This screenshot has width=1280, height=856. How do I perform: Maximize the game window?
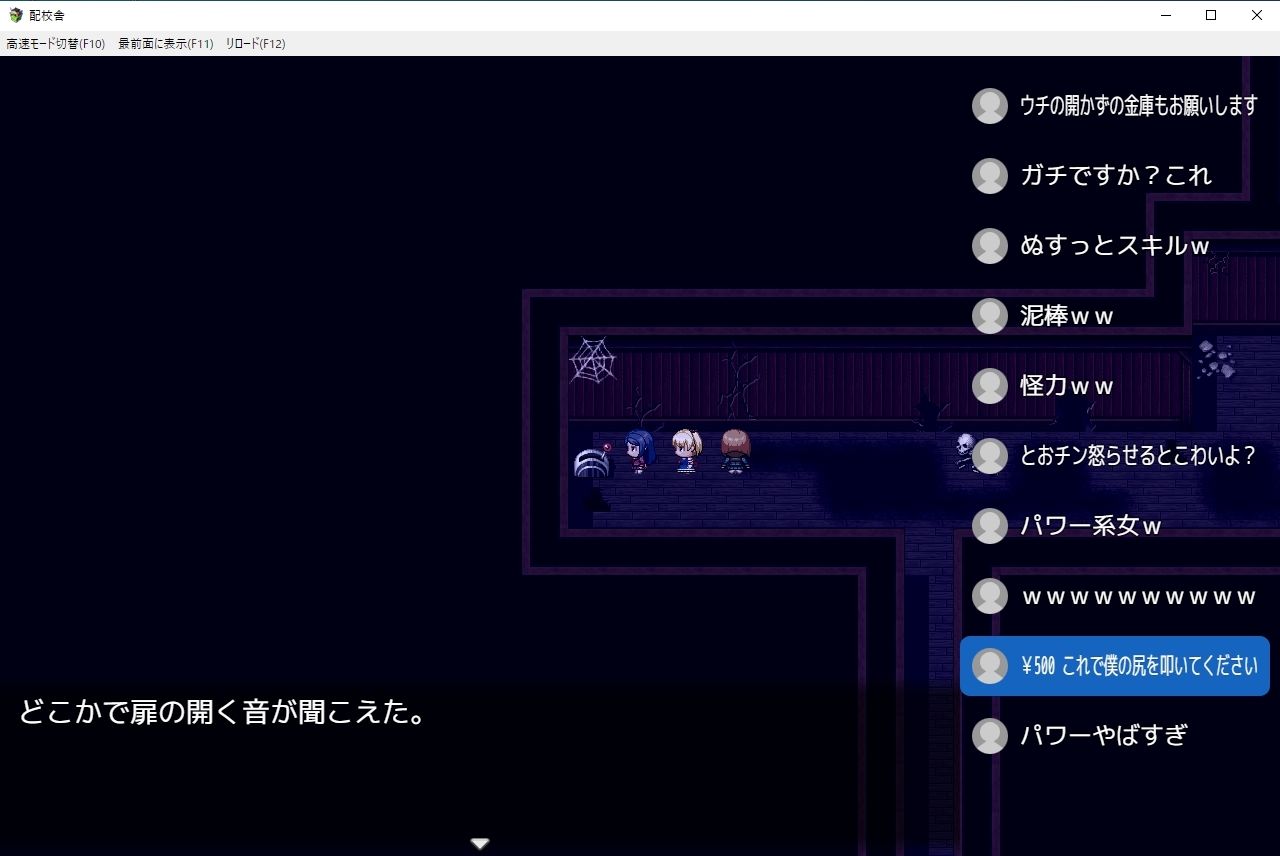coord(1211,15)
